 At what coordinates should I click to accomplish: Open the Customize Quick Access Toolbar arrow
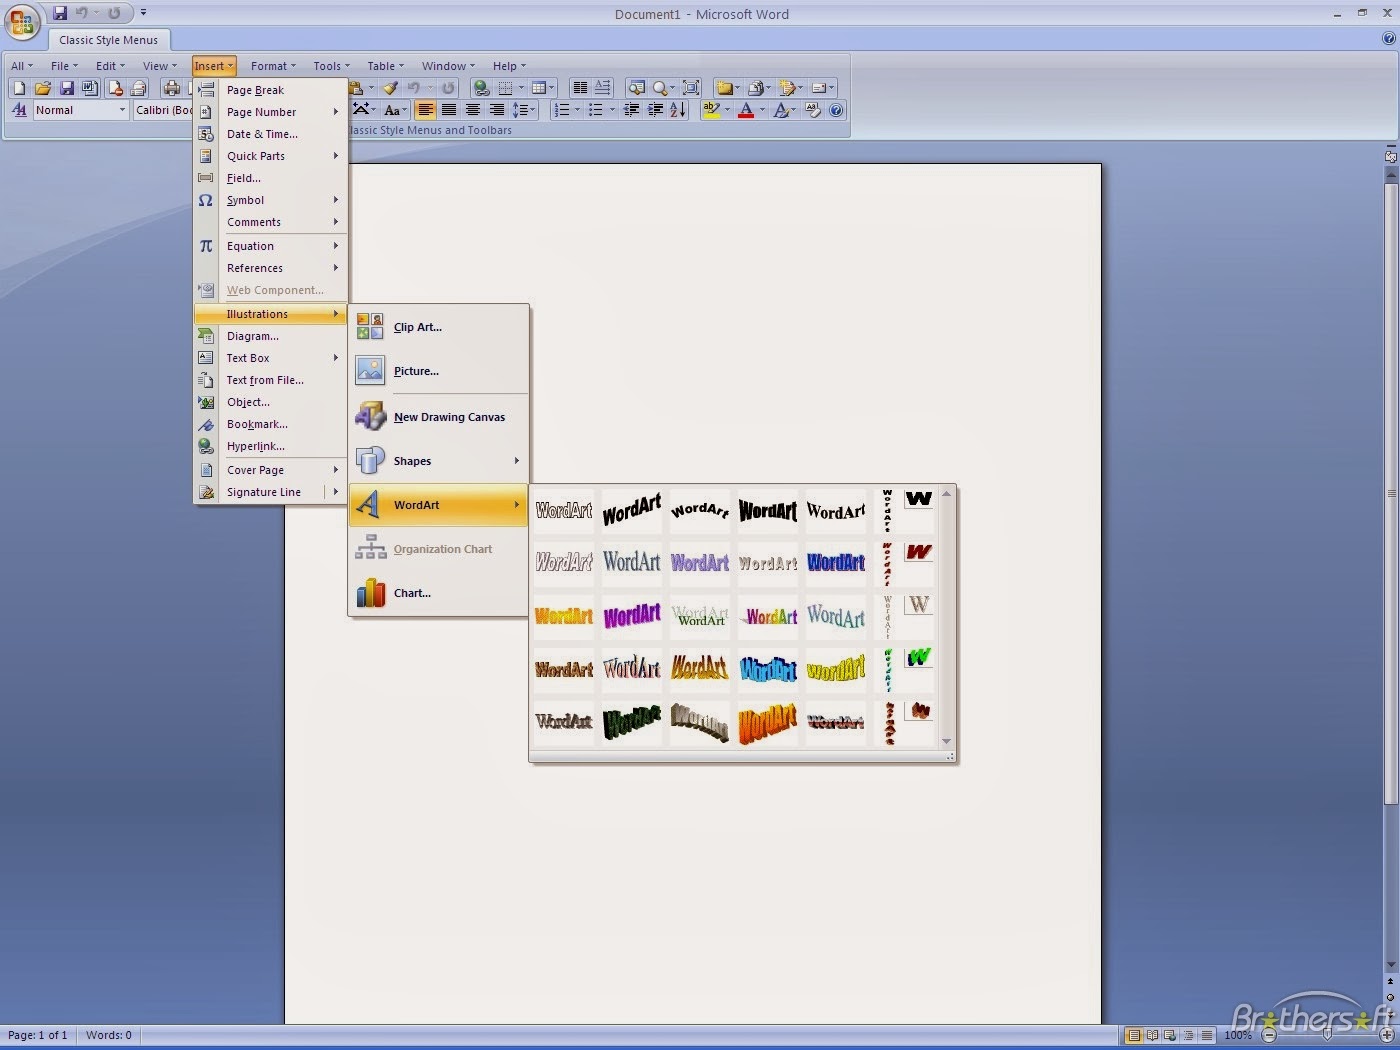point(143,13)
